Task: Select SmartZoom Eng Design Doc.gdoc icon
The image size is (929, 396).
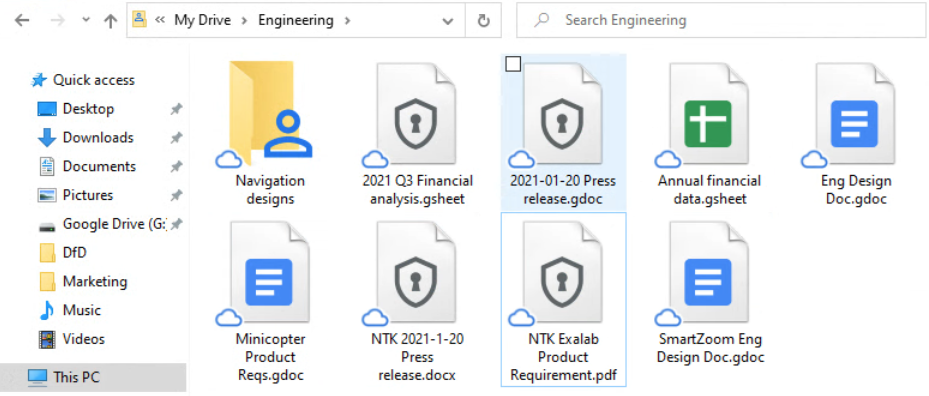Action: click(708, 272)
